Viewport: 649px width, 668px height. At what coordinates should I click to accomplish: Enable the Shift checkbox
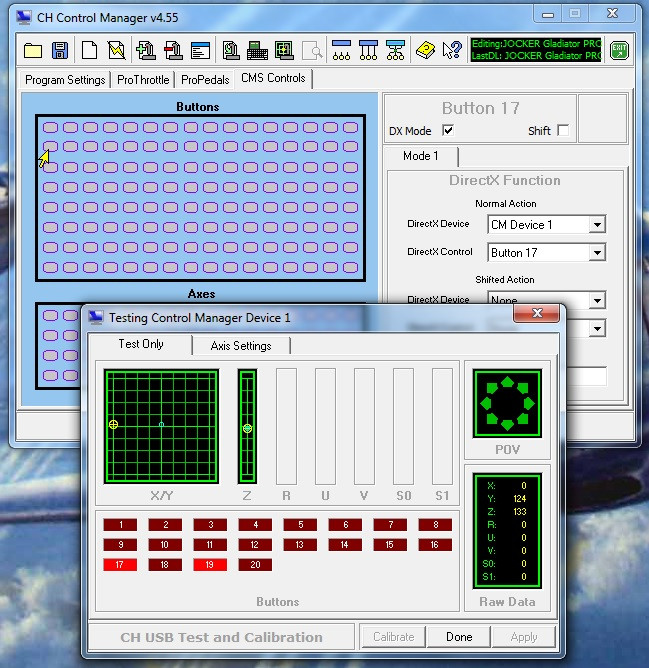[563, 131]
